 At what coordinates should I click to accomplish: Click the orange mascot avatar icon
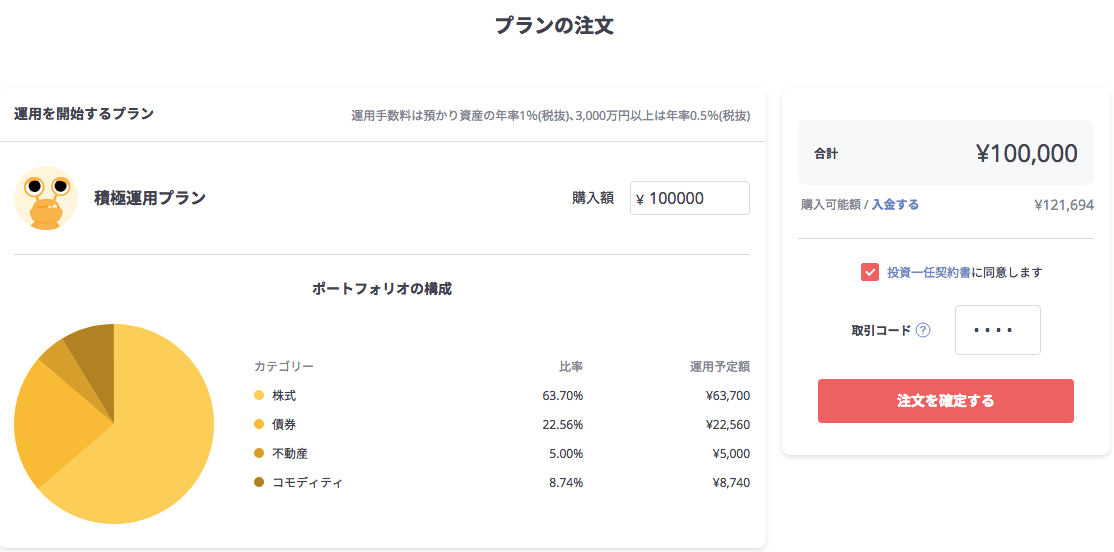pyautogui.click(x=45, y=198)
